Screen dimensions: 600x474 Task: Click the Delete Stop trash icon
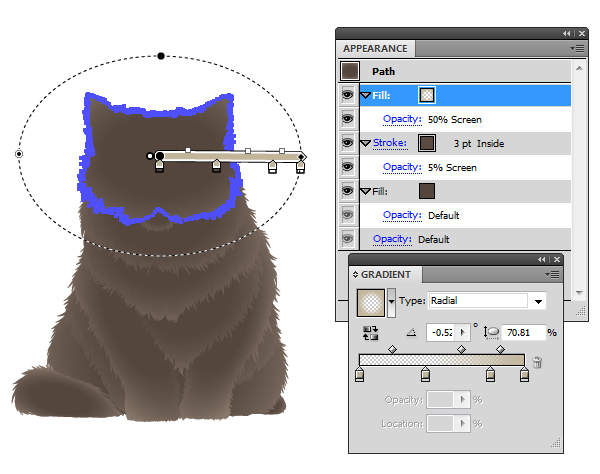[537, 362]
